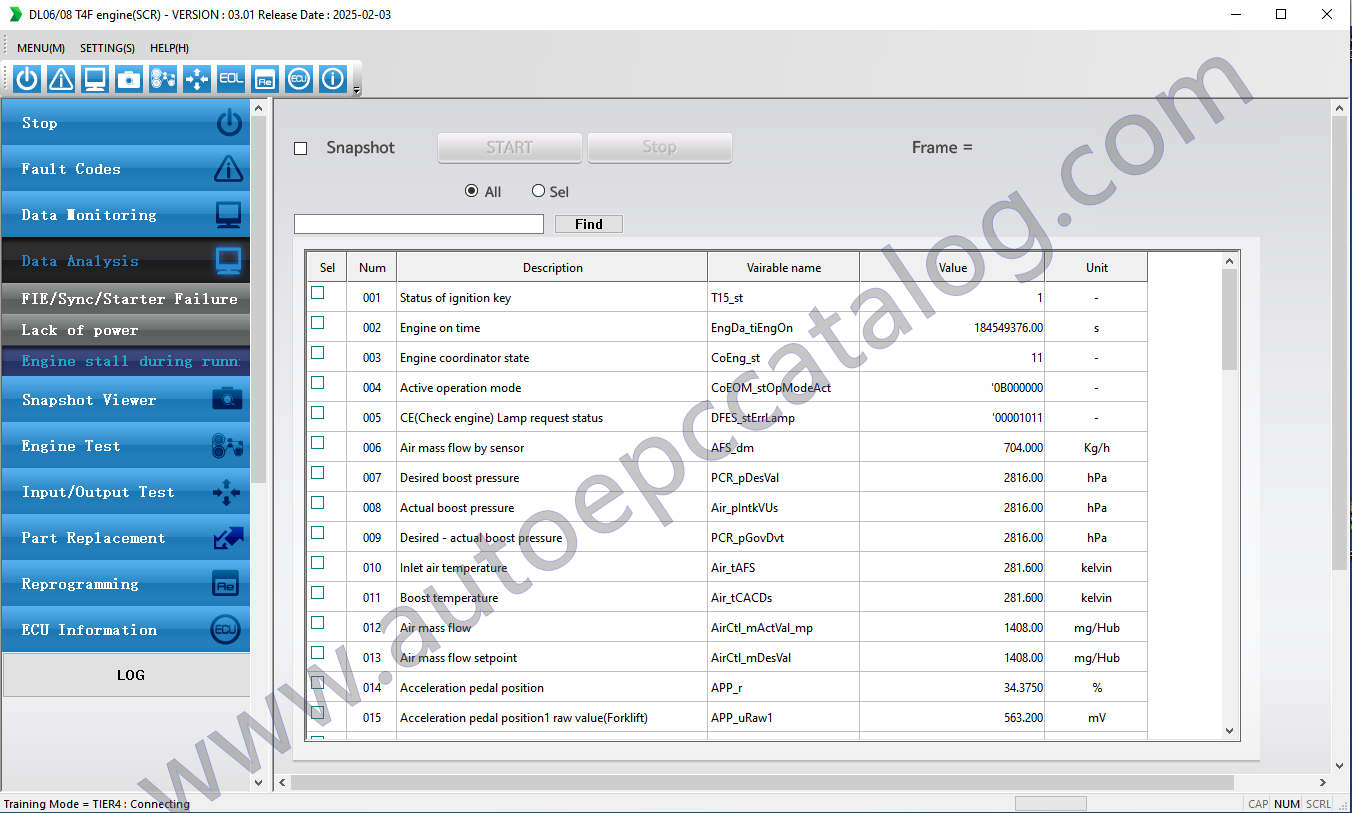Image resolution: width=1352 pixels, height=813 pixels.
Task: Select the All radio button
Action: [x=472, y=191]
